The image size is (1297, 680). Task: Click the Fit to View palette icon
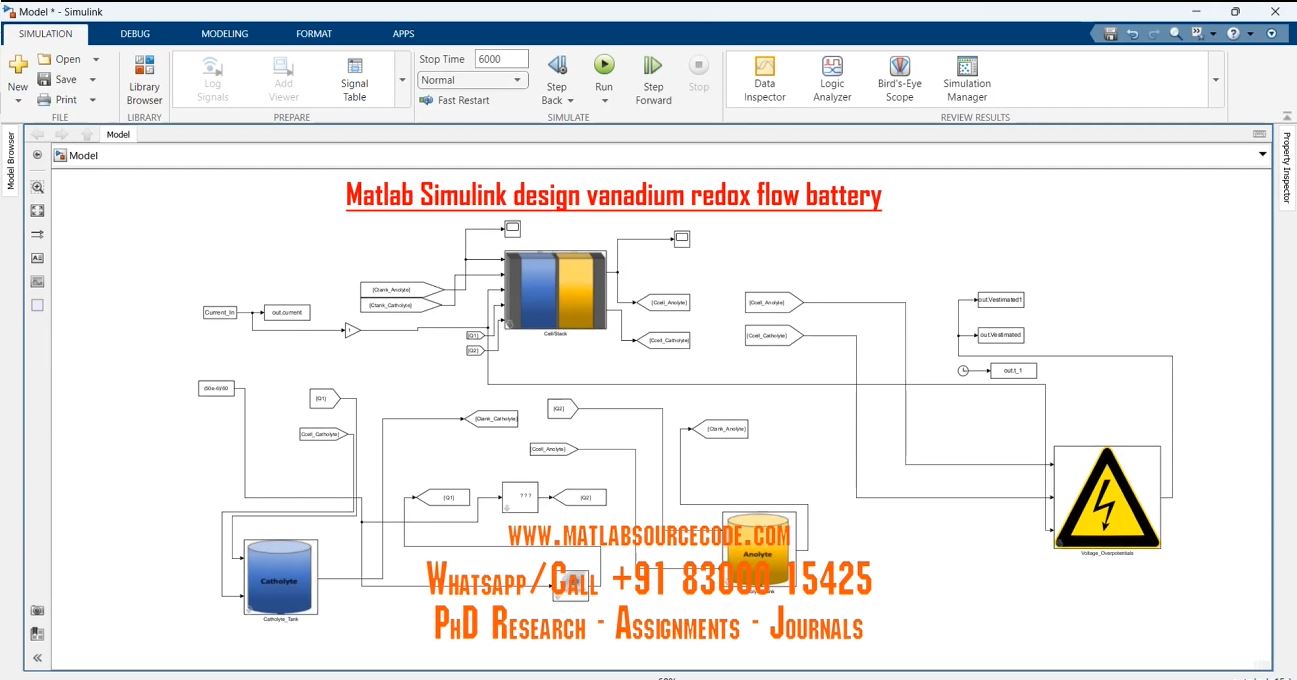(38, 211)
